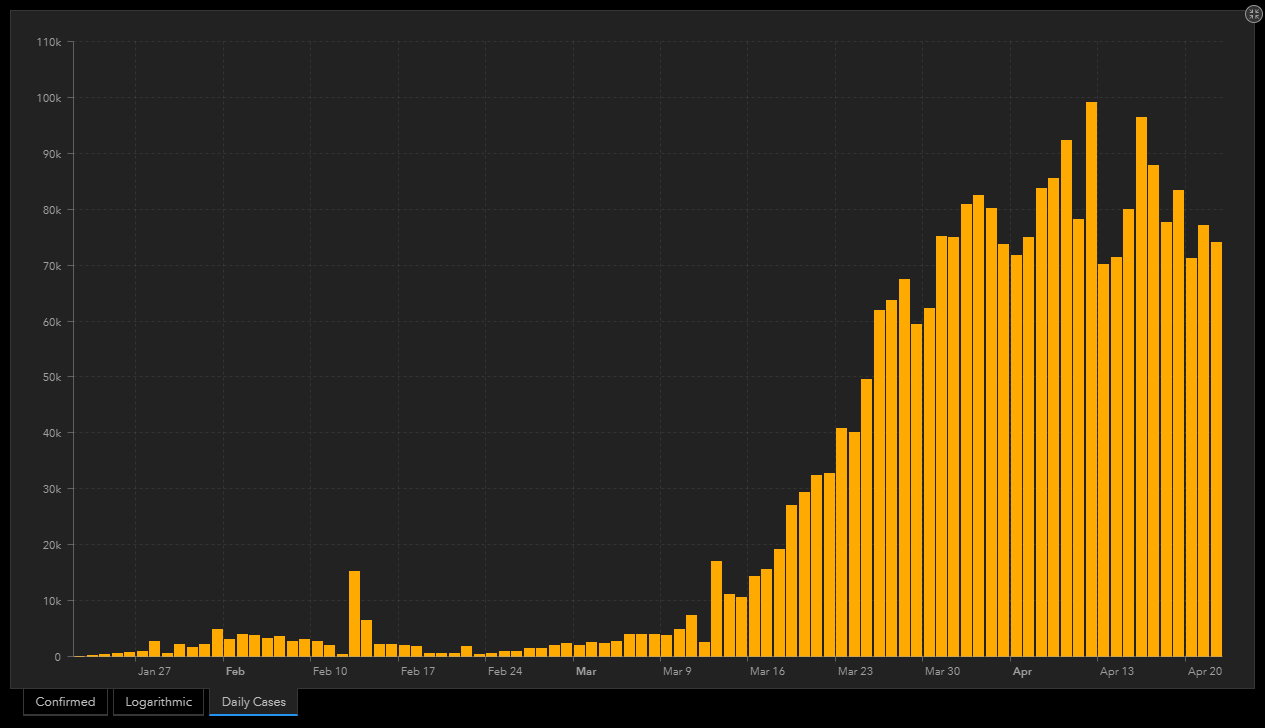
Task: Click the tallest bar near 99k
Action: pyautogui.click(x=1091, y=380)
